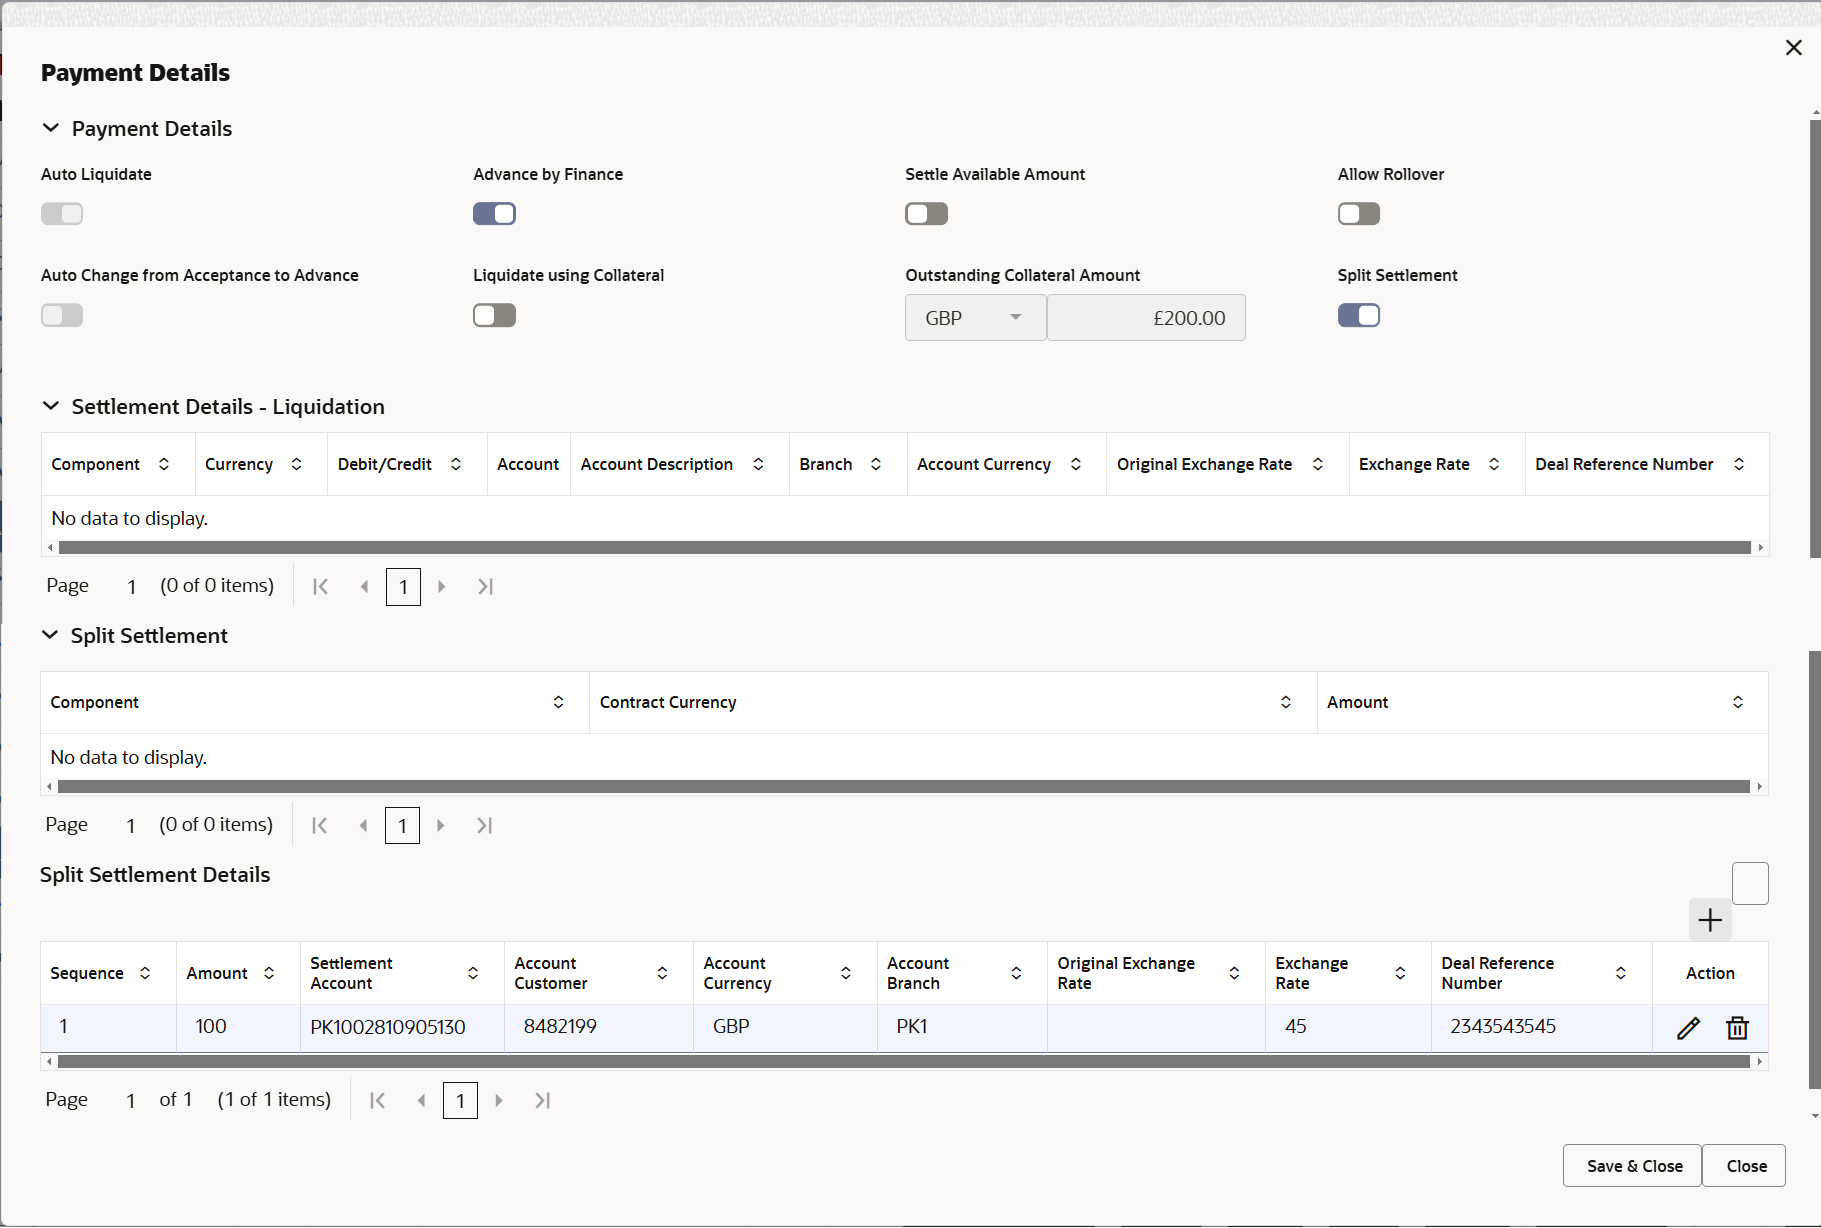
Task: Click the Outstanding Collateral Amount field
Action: [x=1146, y=317]
